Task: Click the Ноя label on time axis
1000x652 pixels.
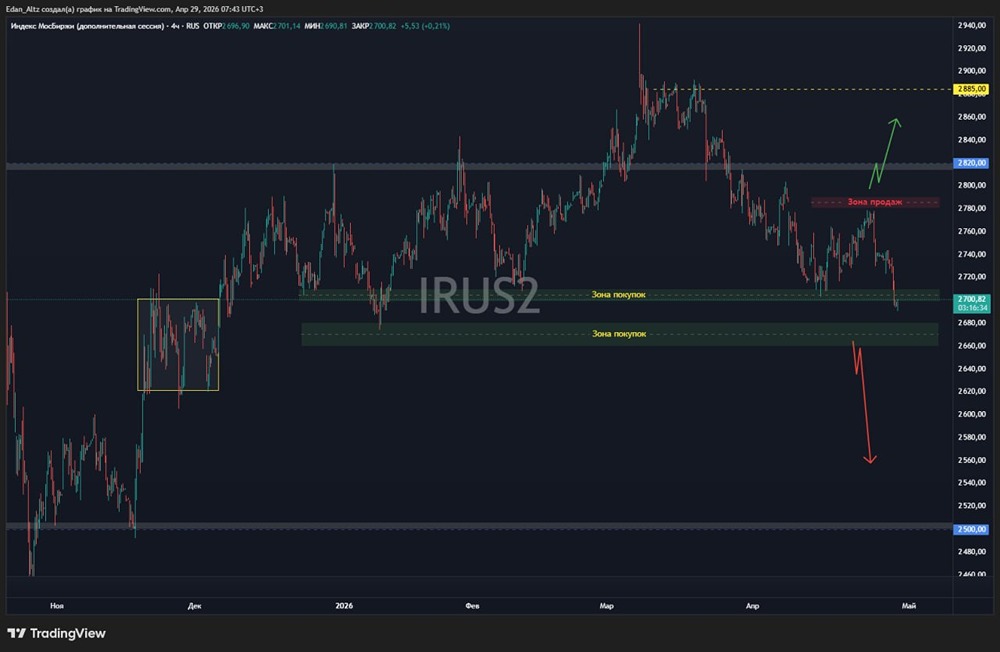Action: (57, 606)
